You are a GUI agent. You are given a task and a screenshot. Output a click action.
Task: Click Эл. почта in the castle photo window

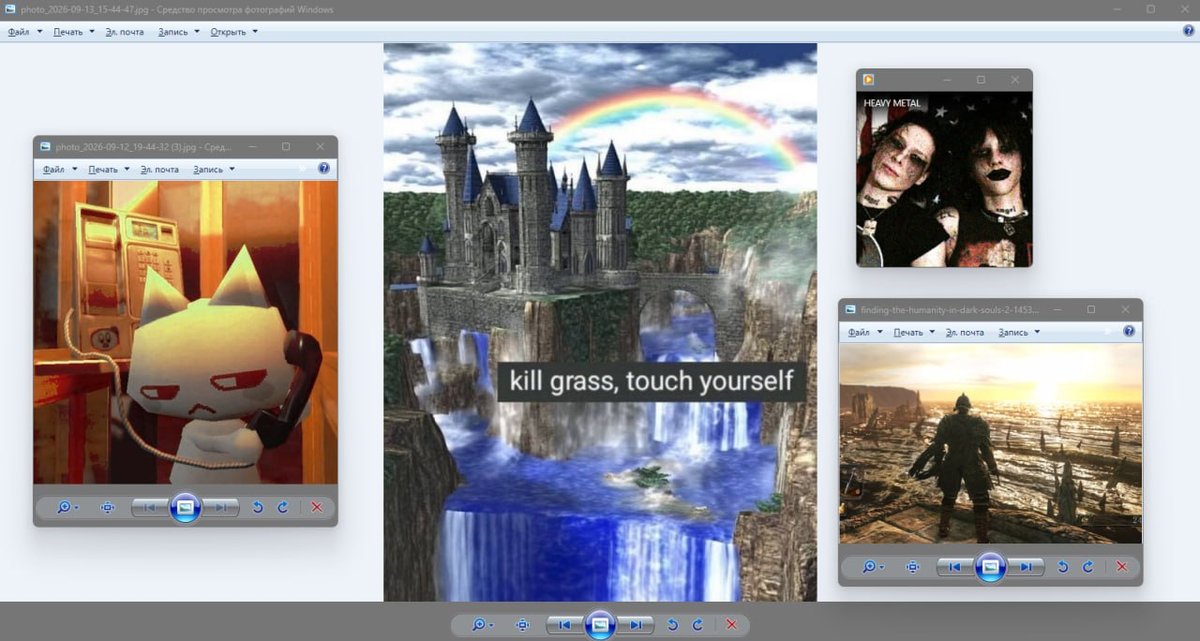125,32
